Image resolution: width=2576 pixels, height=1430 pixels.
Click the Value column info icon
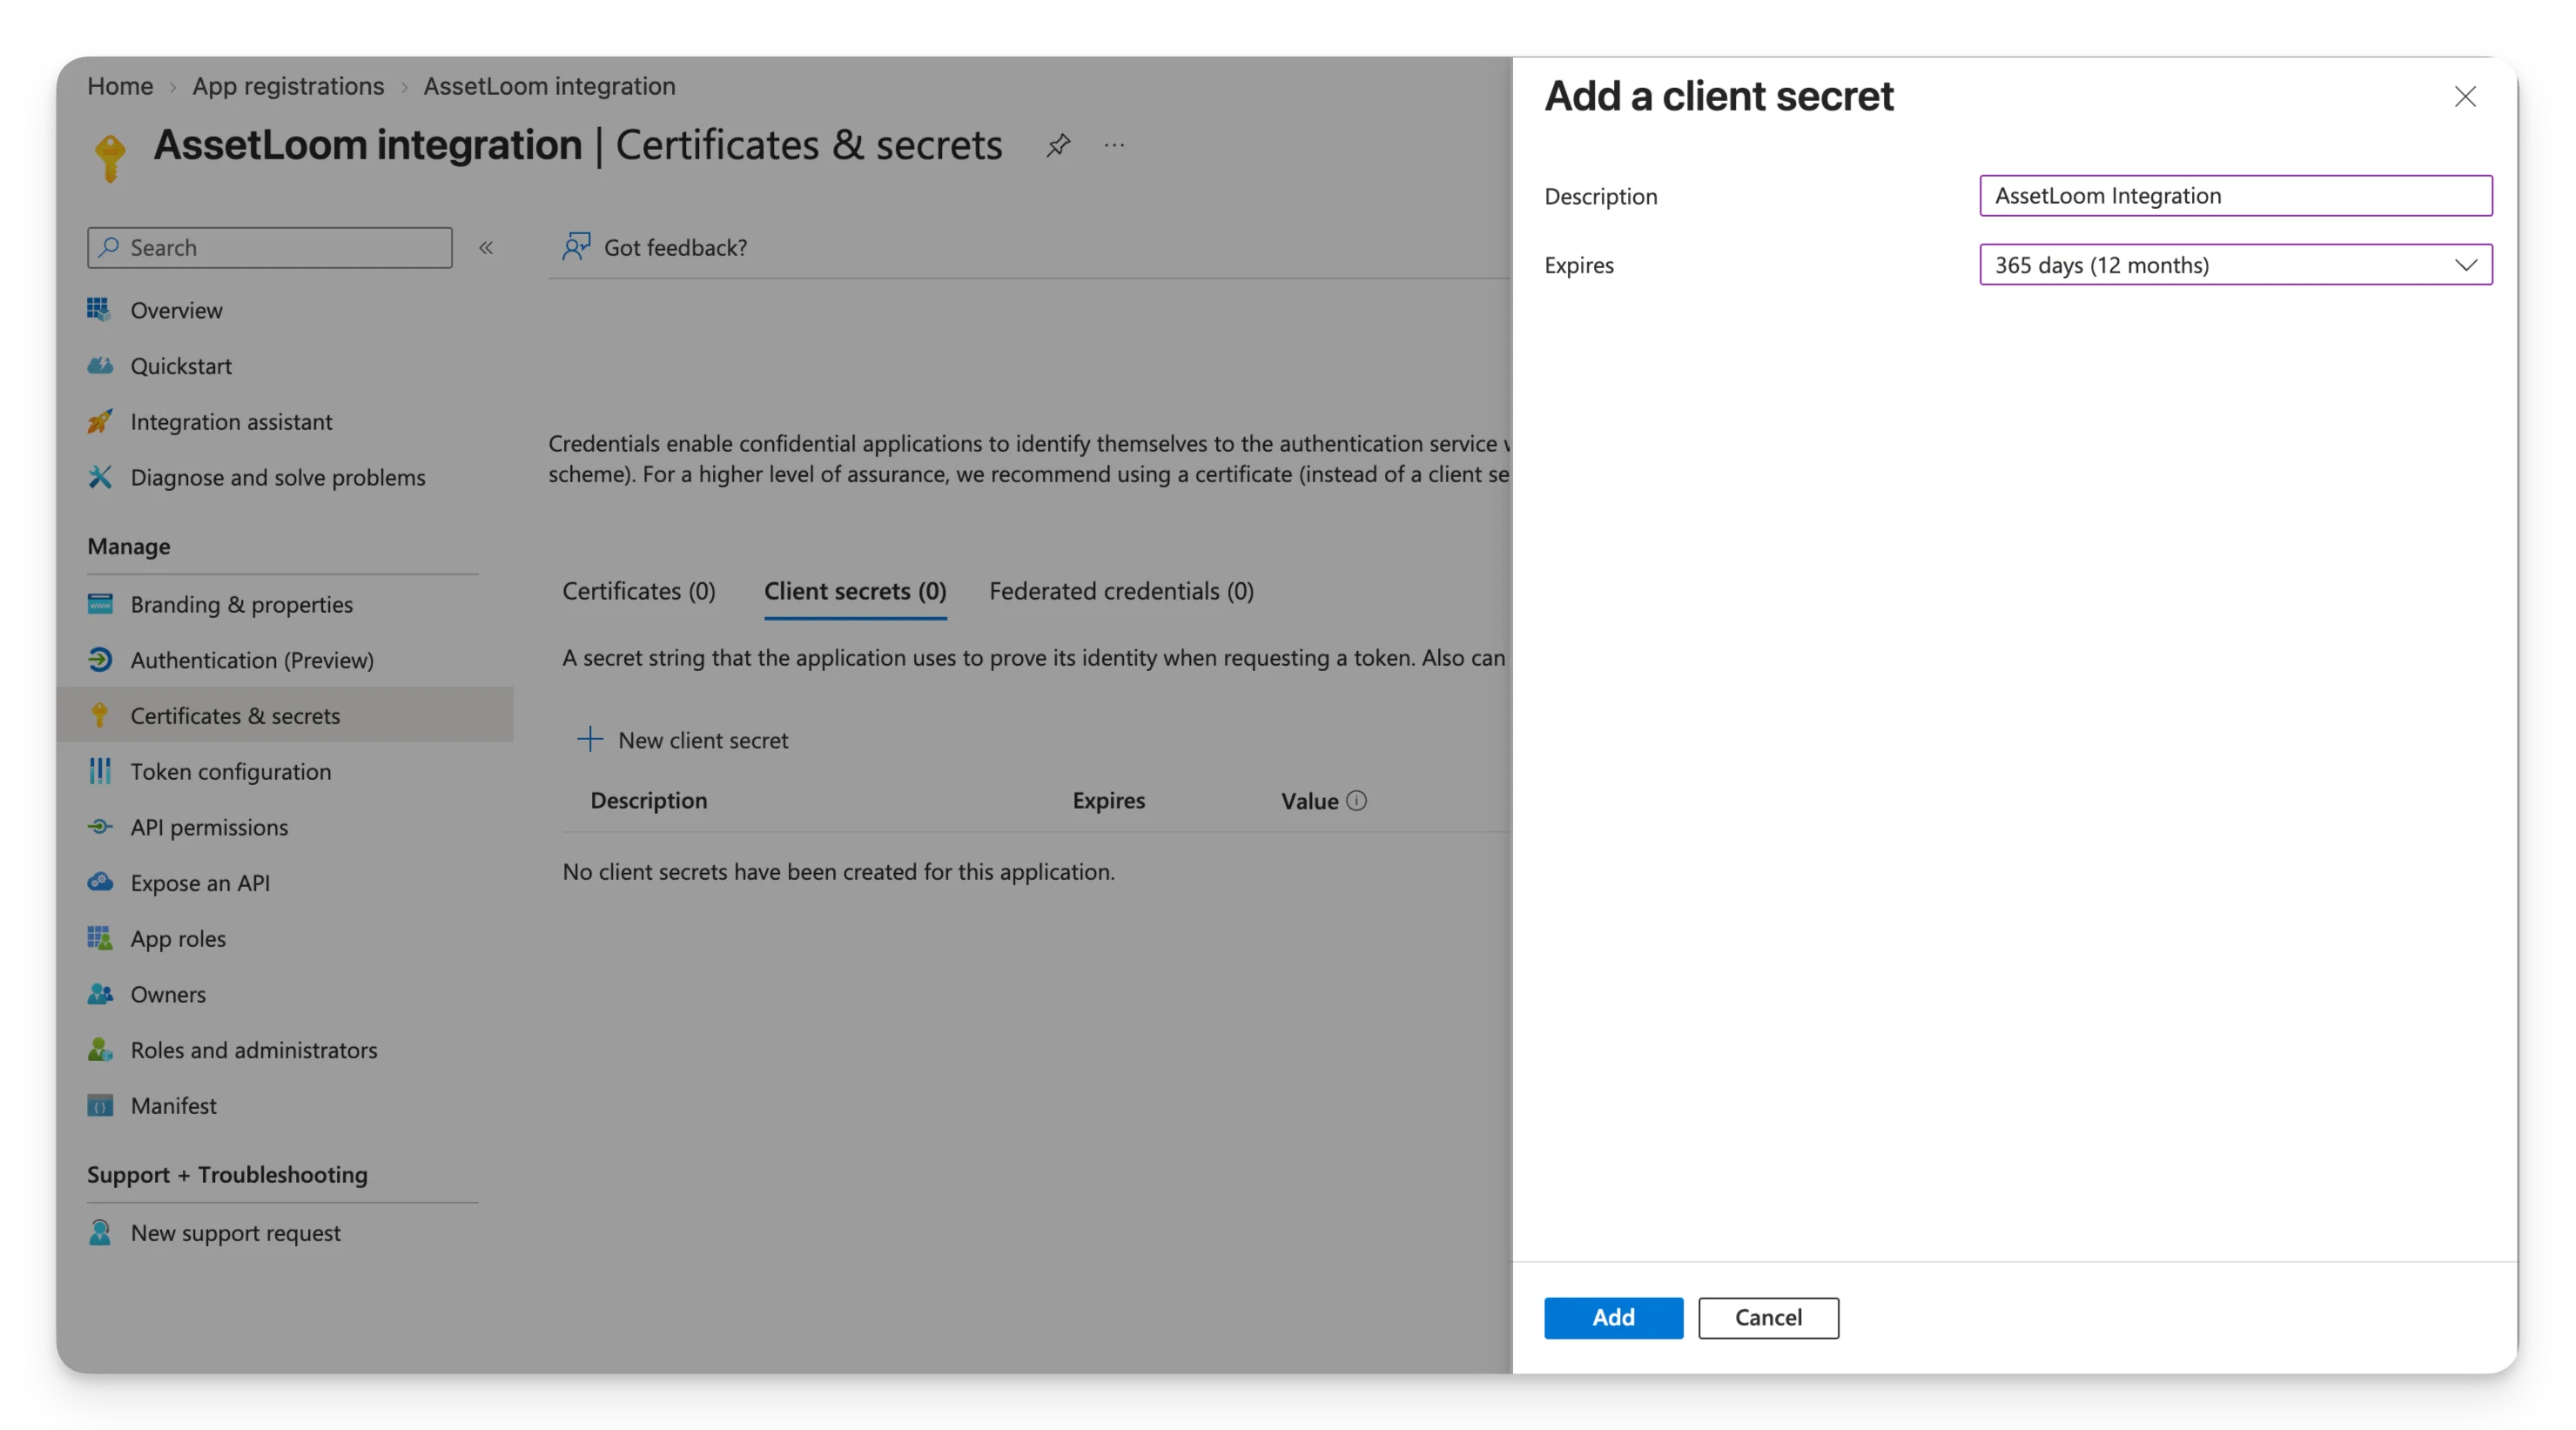click(x=1356, y=800)
